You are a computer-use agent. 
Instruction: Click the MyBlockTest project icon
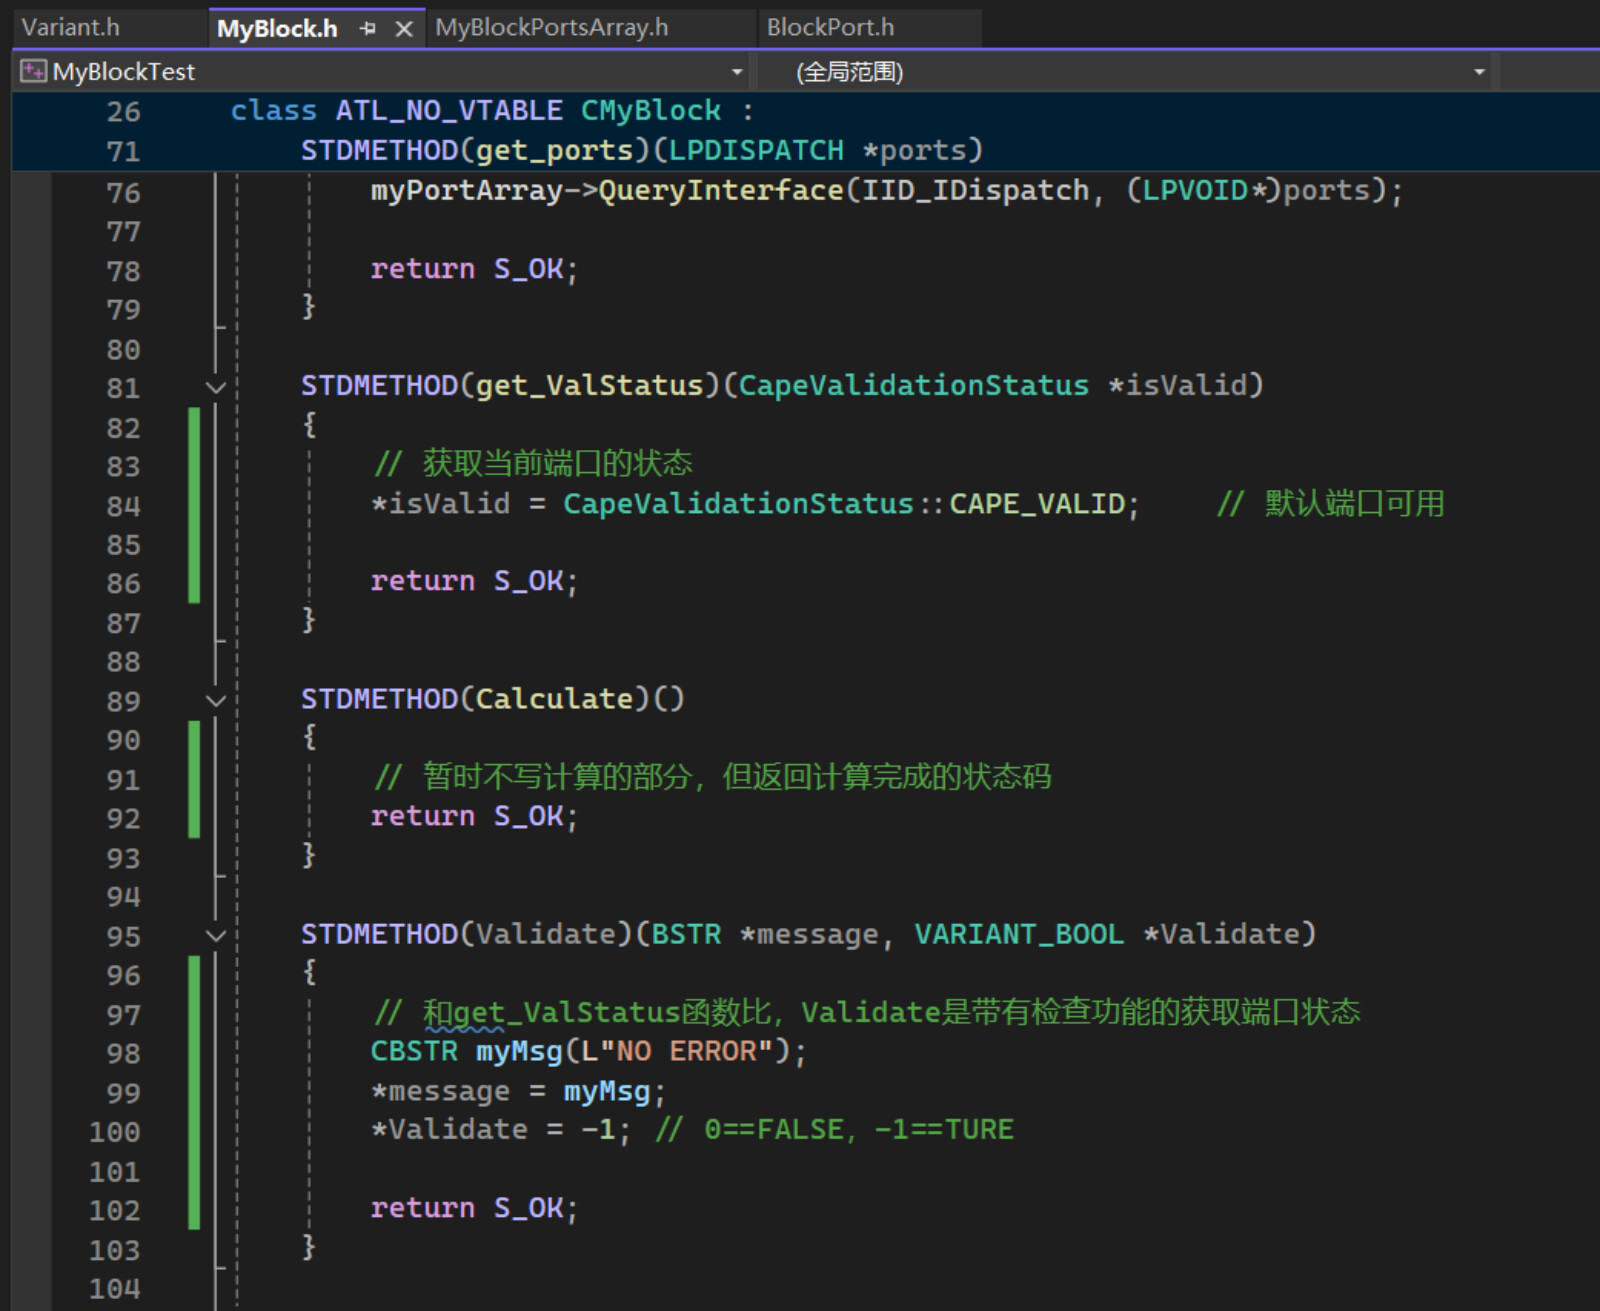(33, 71)
